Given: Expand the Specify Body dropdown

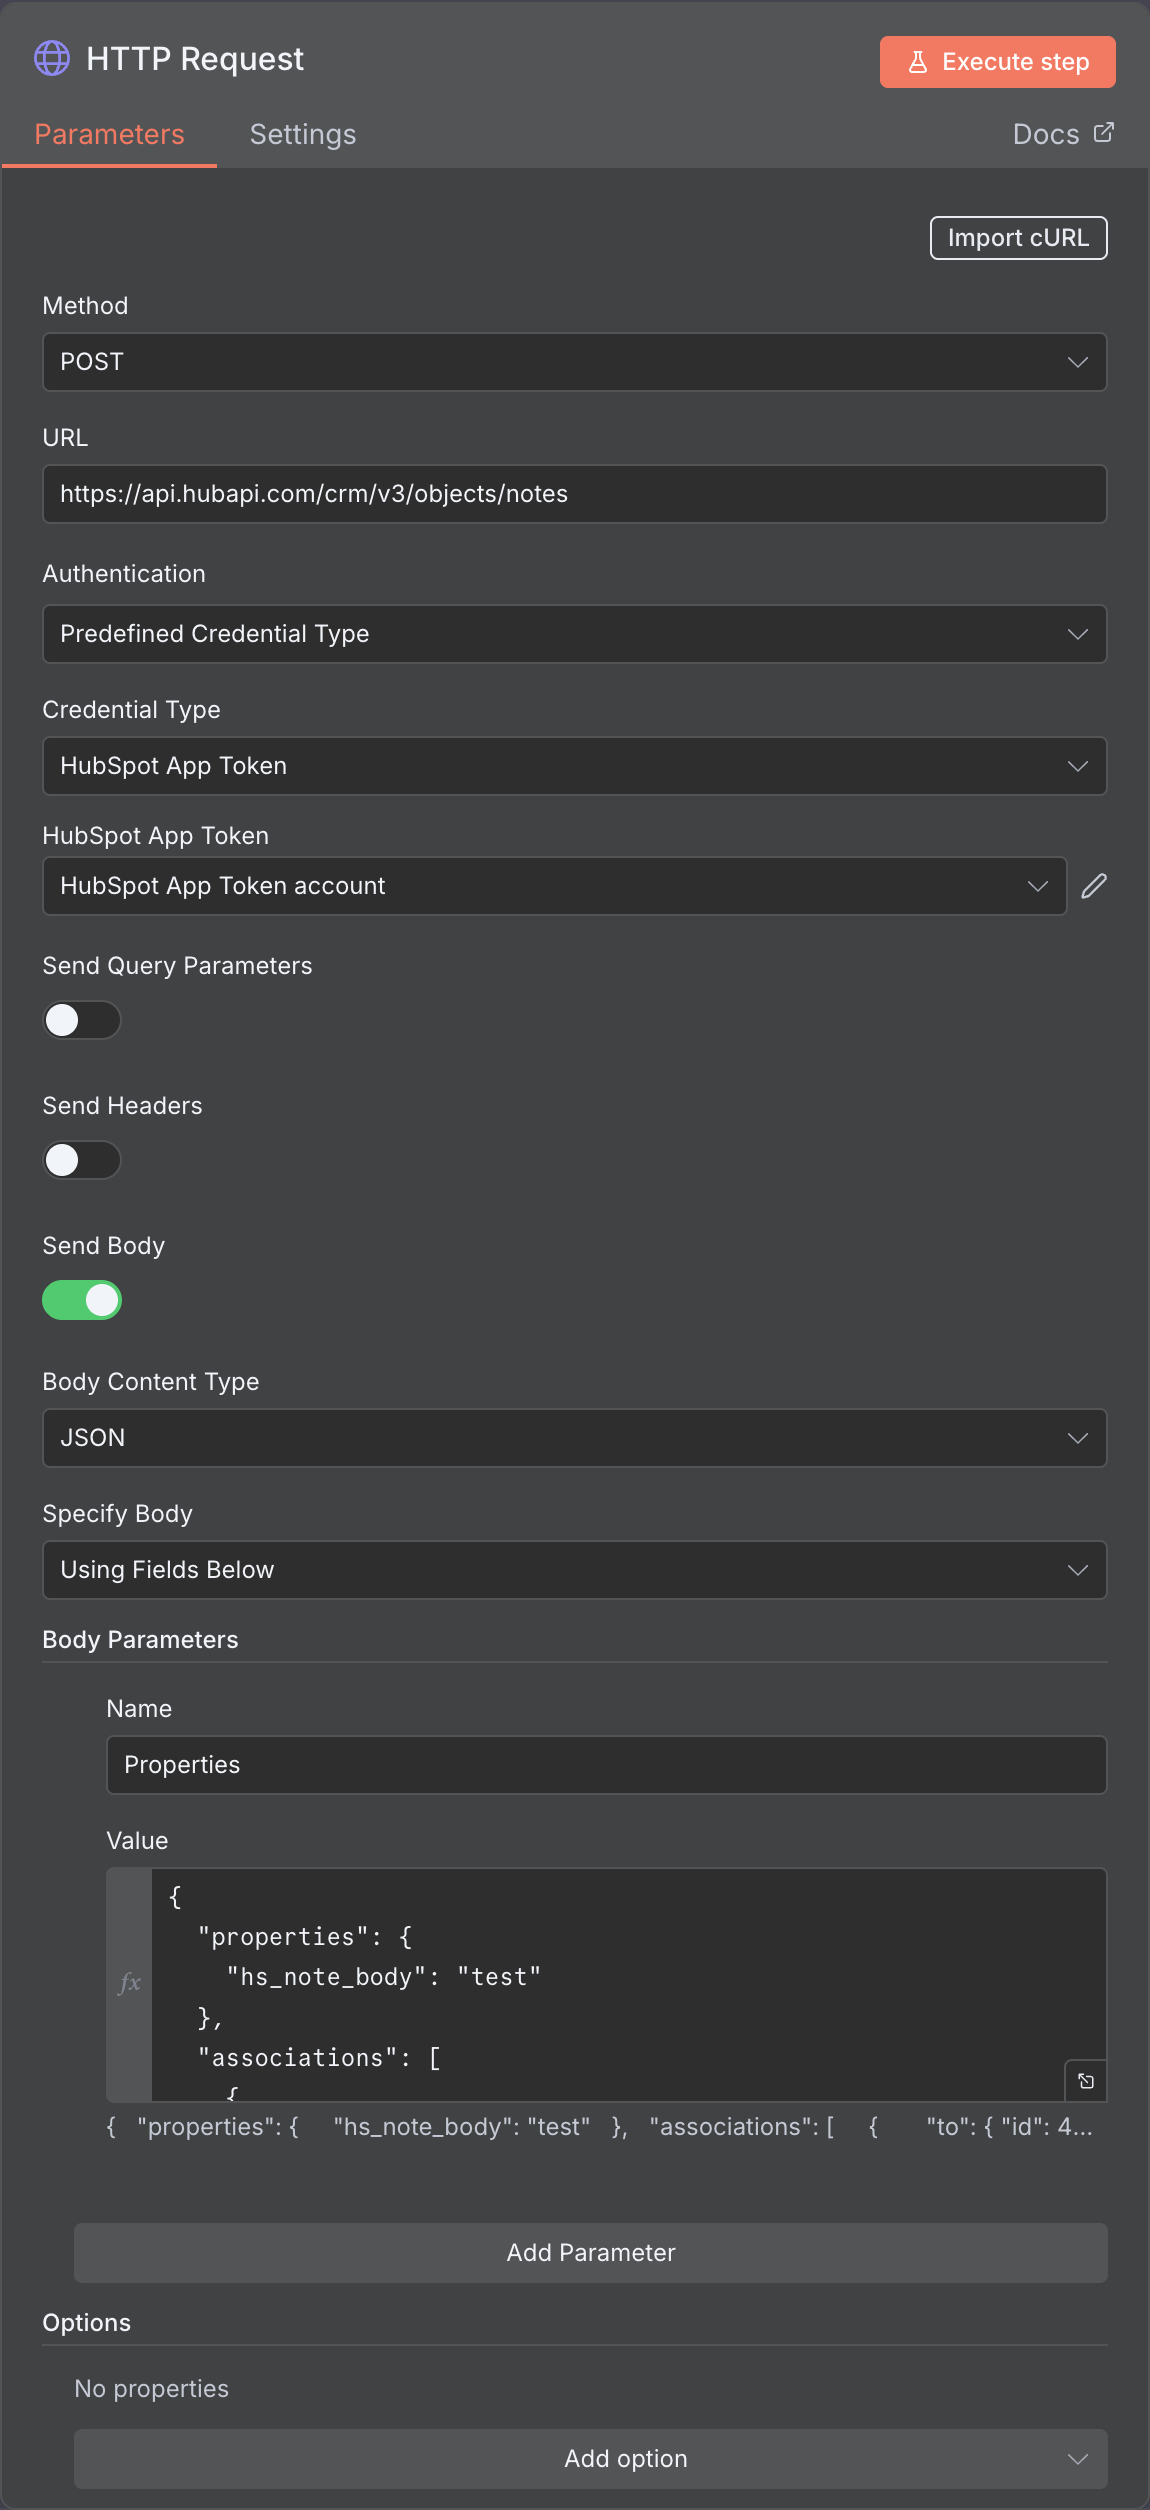Looking at the screenshot, I should tap(575, 1570).
